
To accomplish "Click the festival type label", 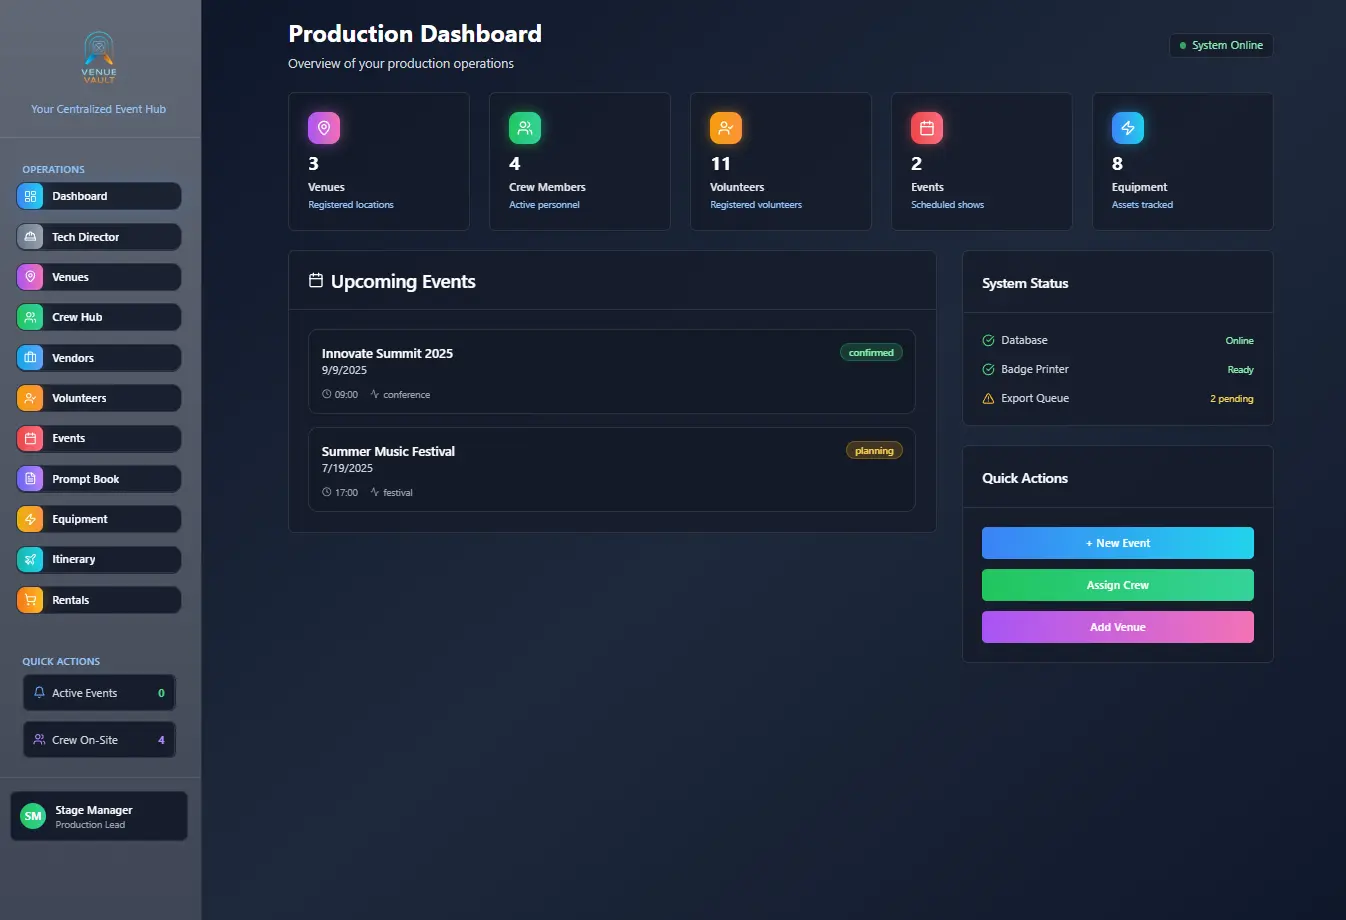I will (x=398, y=492).
